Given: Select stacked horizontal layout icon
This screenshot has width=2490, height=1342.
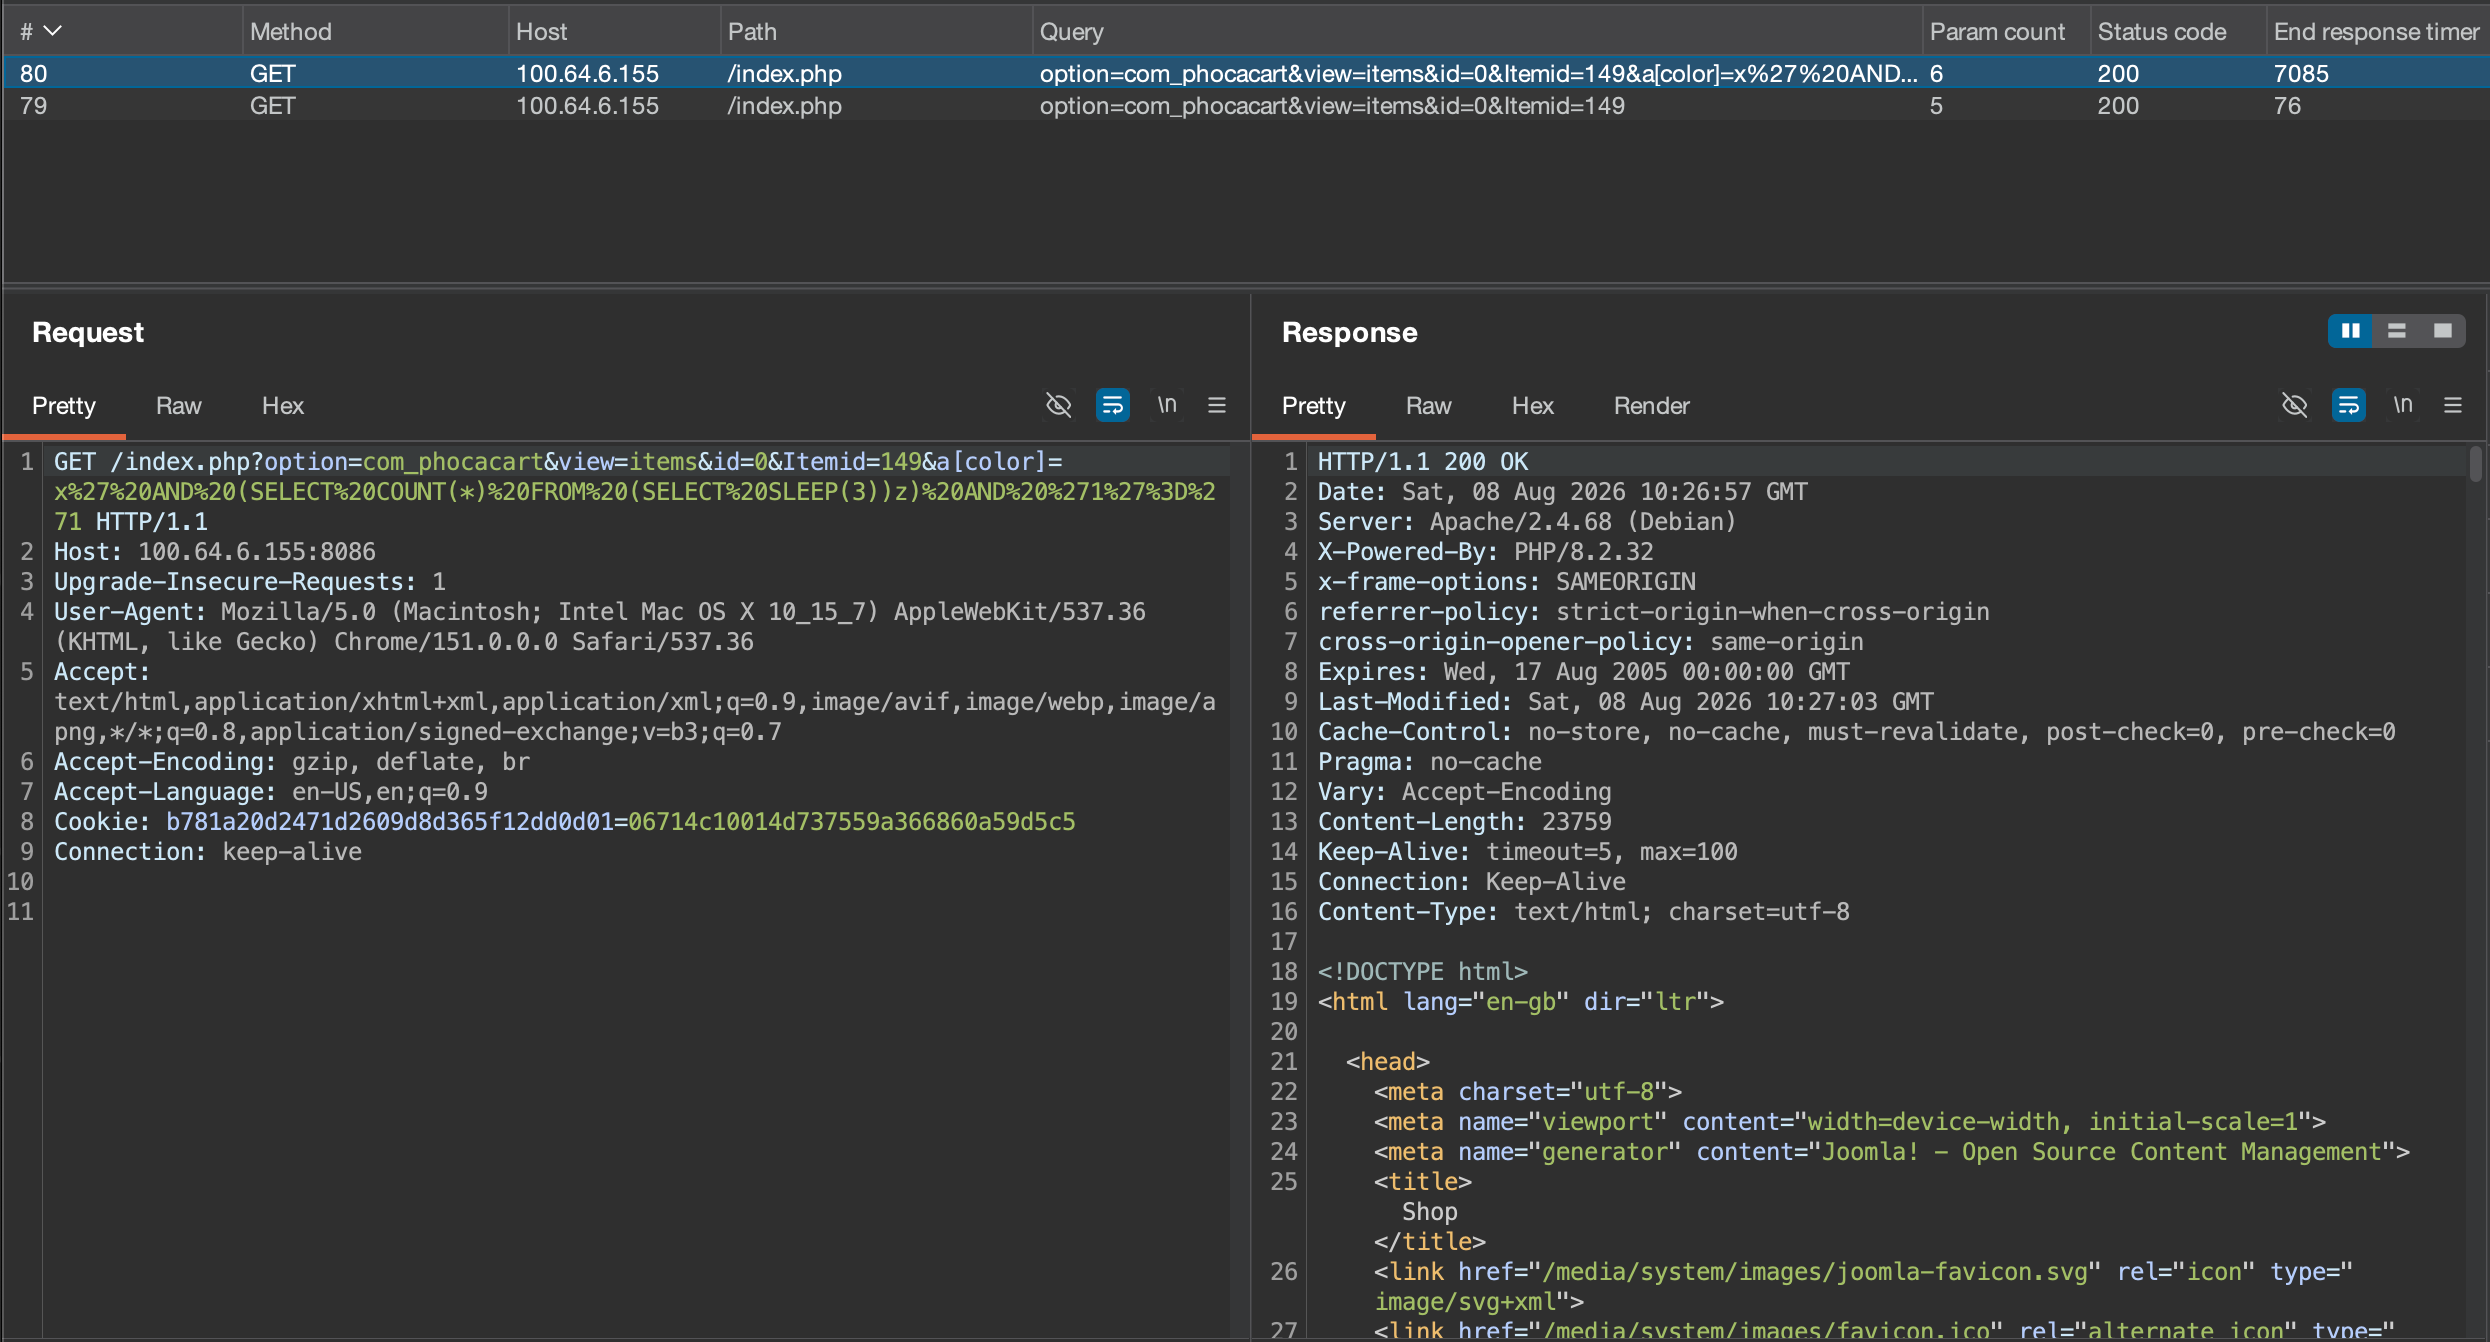Looking at the screenshot, I should (2397, 331).
